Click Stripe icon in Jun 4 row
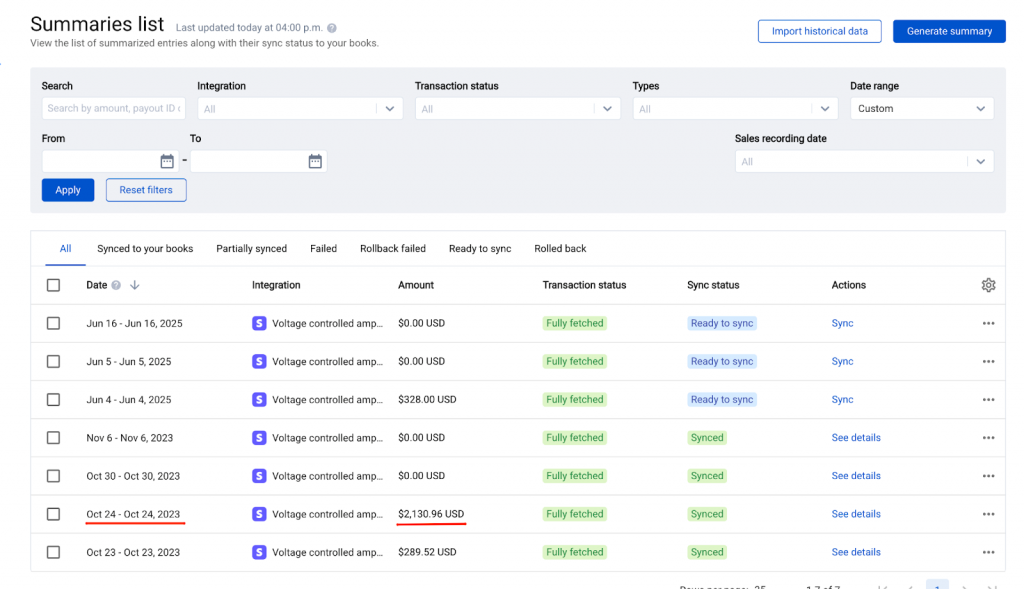This screenshot has width=1024, height=589. click(259, 400)
